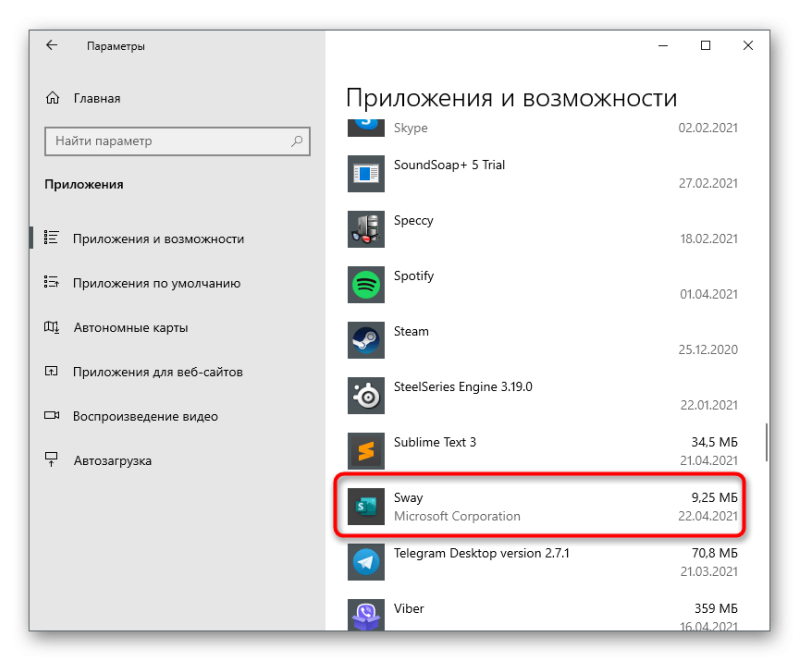800x661 pixels.
Task: Click the Telegram Desktop app icon
Action: coord(366,562)
